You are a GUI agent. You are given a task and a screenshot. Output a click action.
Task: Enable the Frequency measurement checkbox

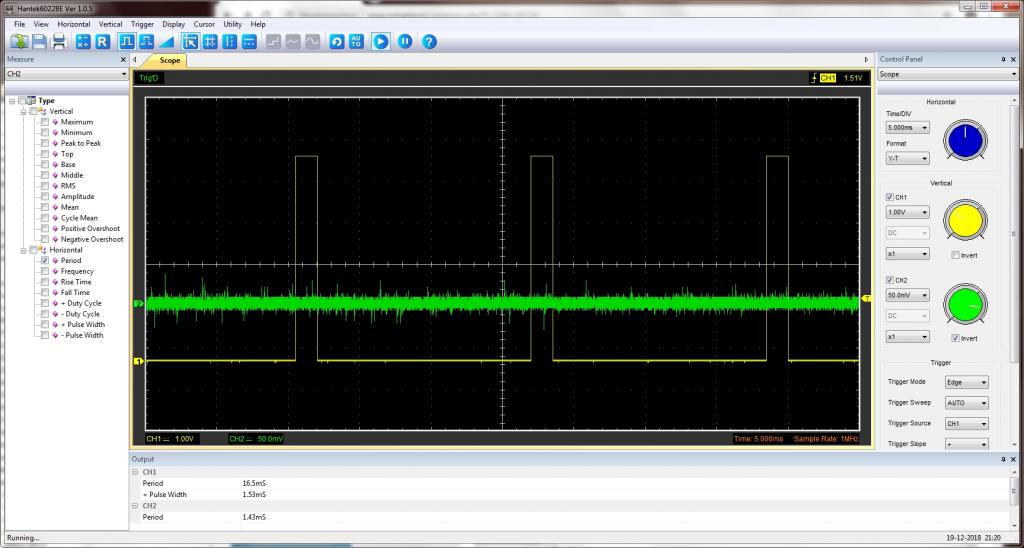[x=44, y=271]
